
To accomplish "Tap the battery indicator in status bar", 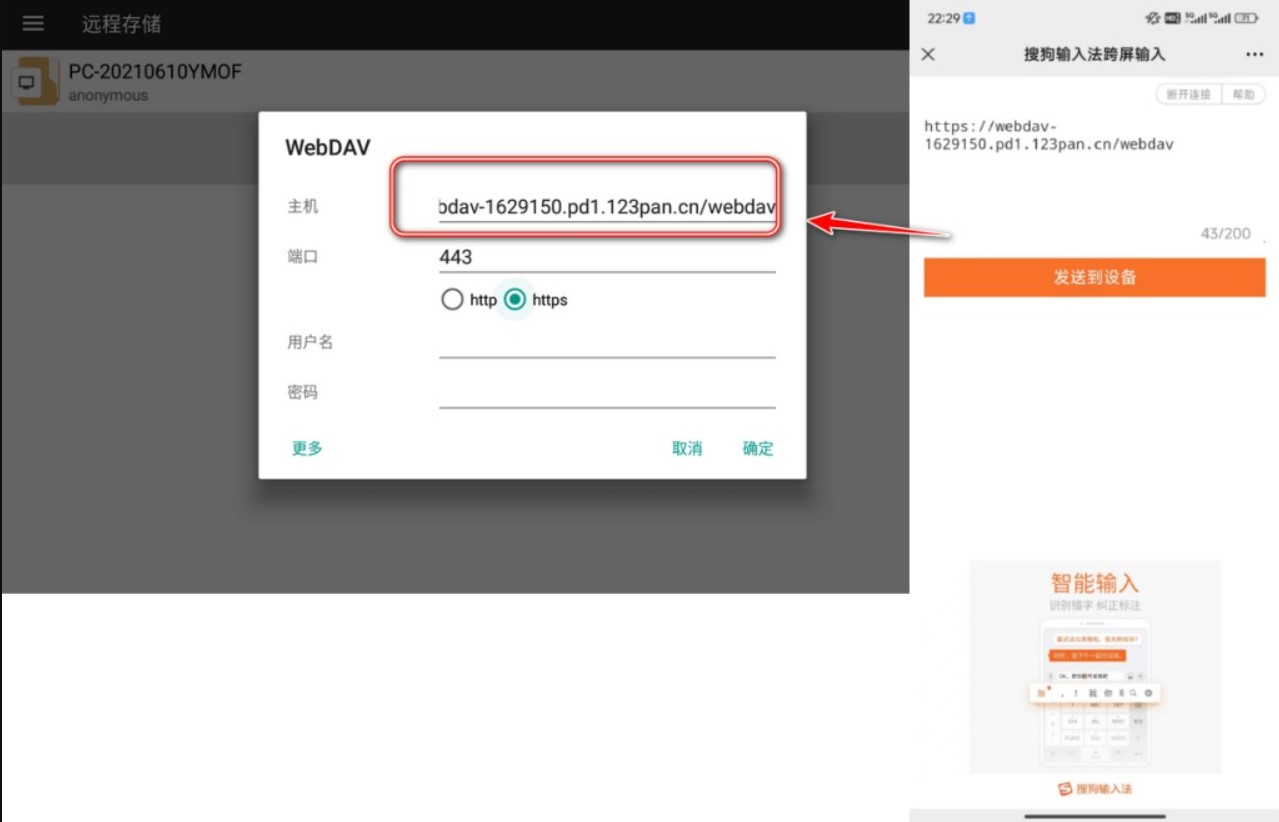I will pos(1246,18).
